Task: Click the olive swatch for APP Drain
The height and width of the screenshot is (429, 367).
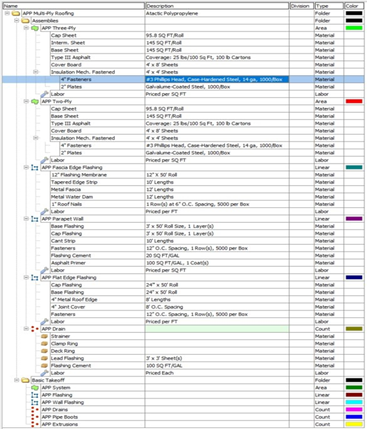Action: click(354, 329)
